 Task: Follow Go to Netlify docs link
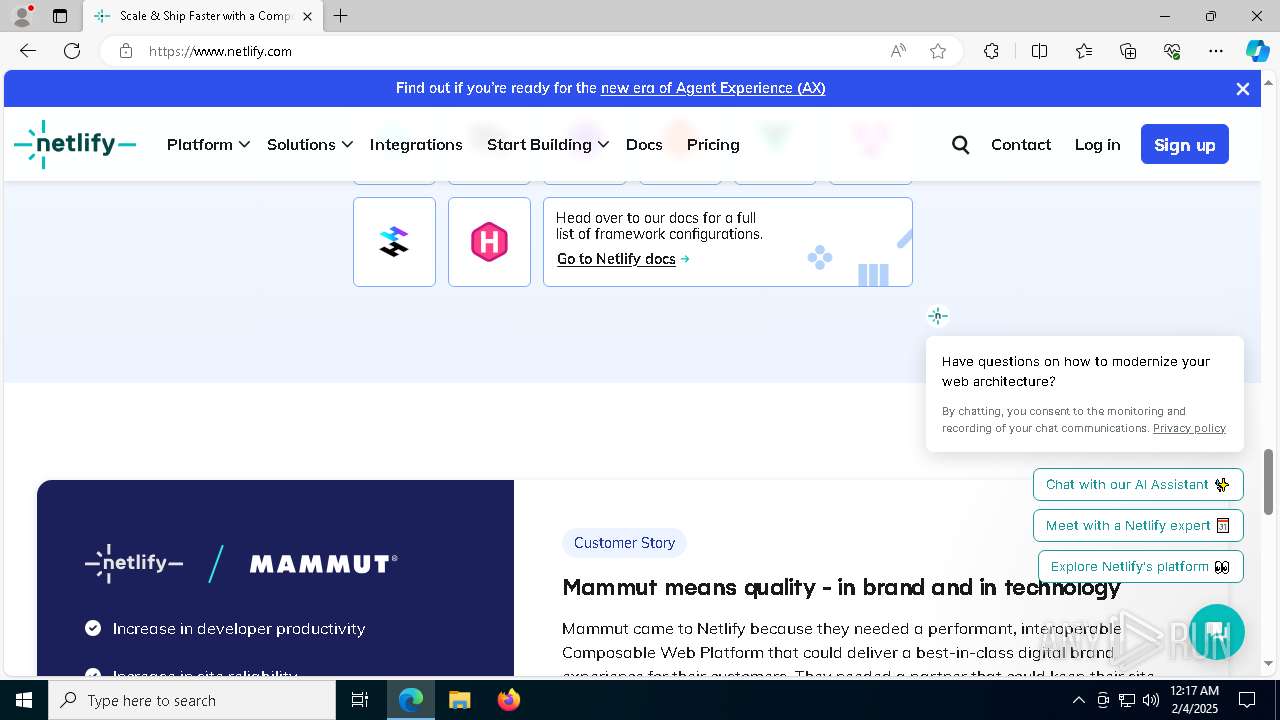(623, 259)
